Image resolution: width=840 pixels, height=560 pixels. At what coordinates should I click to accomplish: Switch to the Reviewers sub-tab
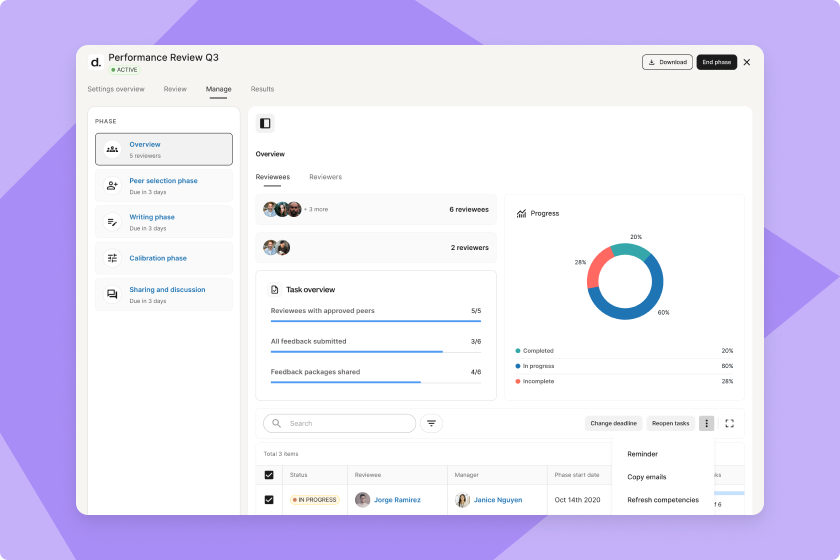[325, 177]
